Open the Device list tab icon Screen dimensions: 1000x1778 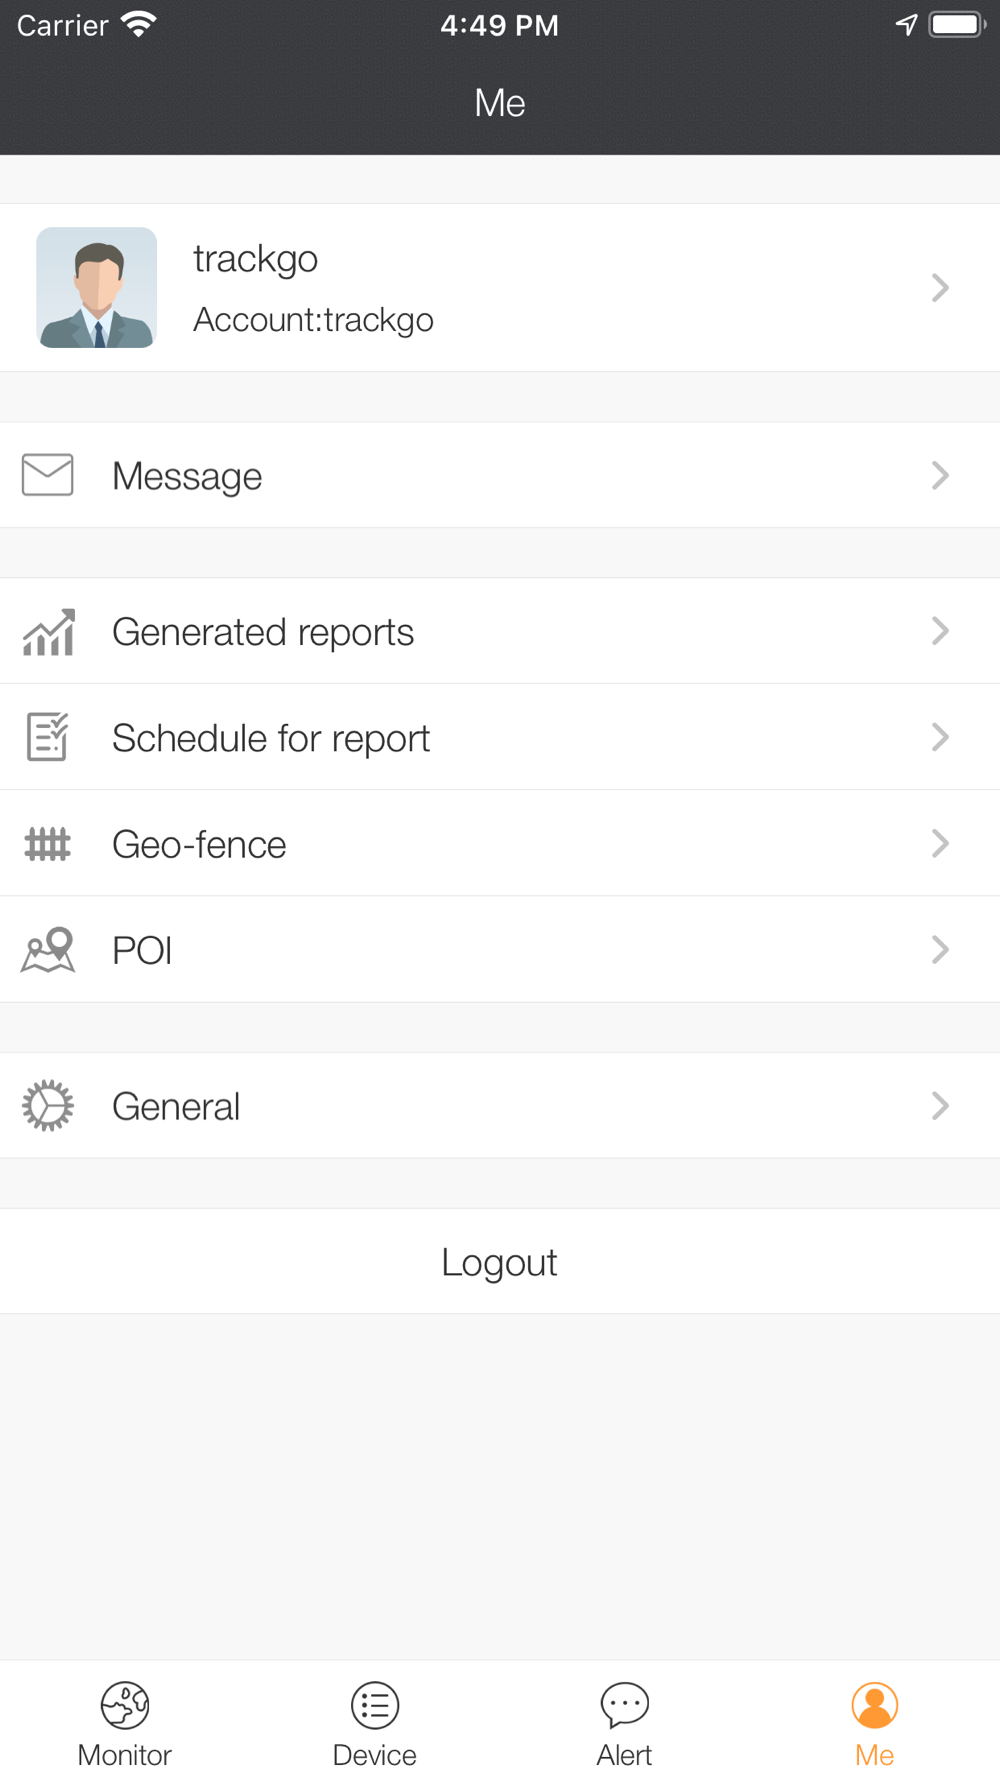[x=375, y=1705]
